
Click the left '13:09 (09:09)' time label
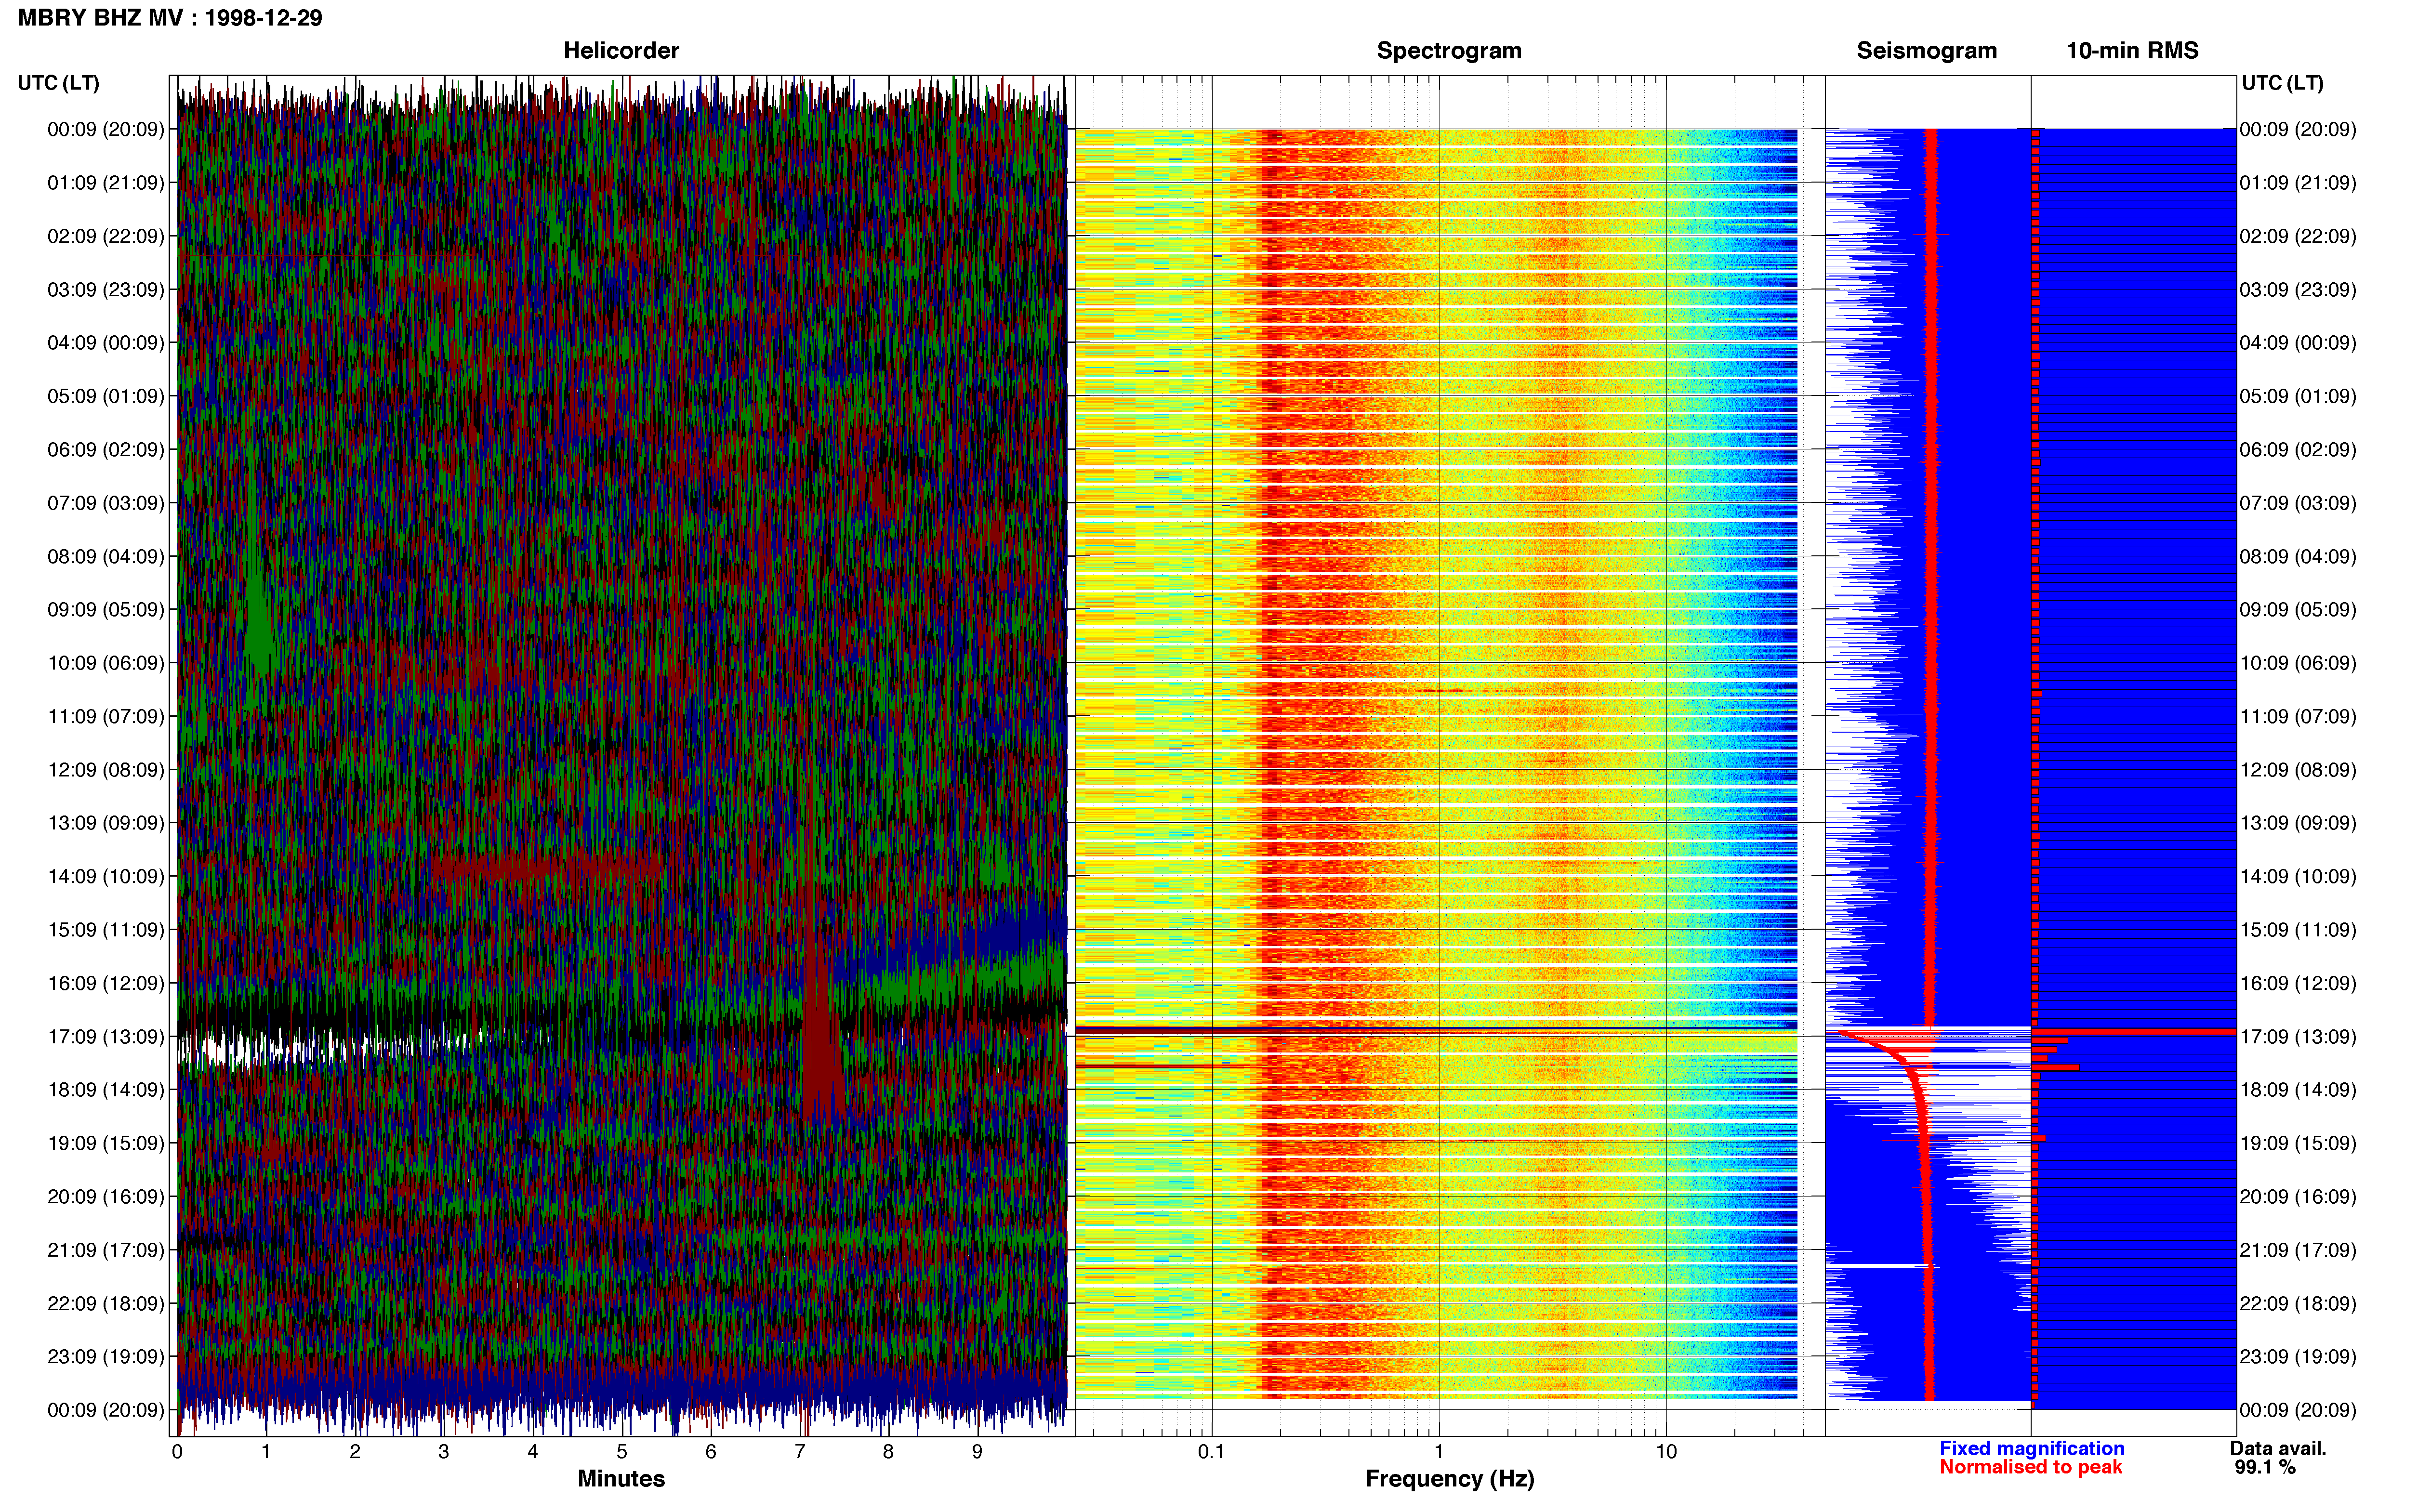(106, 823)
